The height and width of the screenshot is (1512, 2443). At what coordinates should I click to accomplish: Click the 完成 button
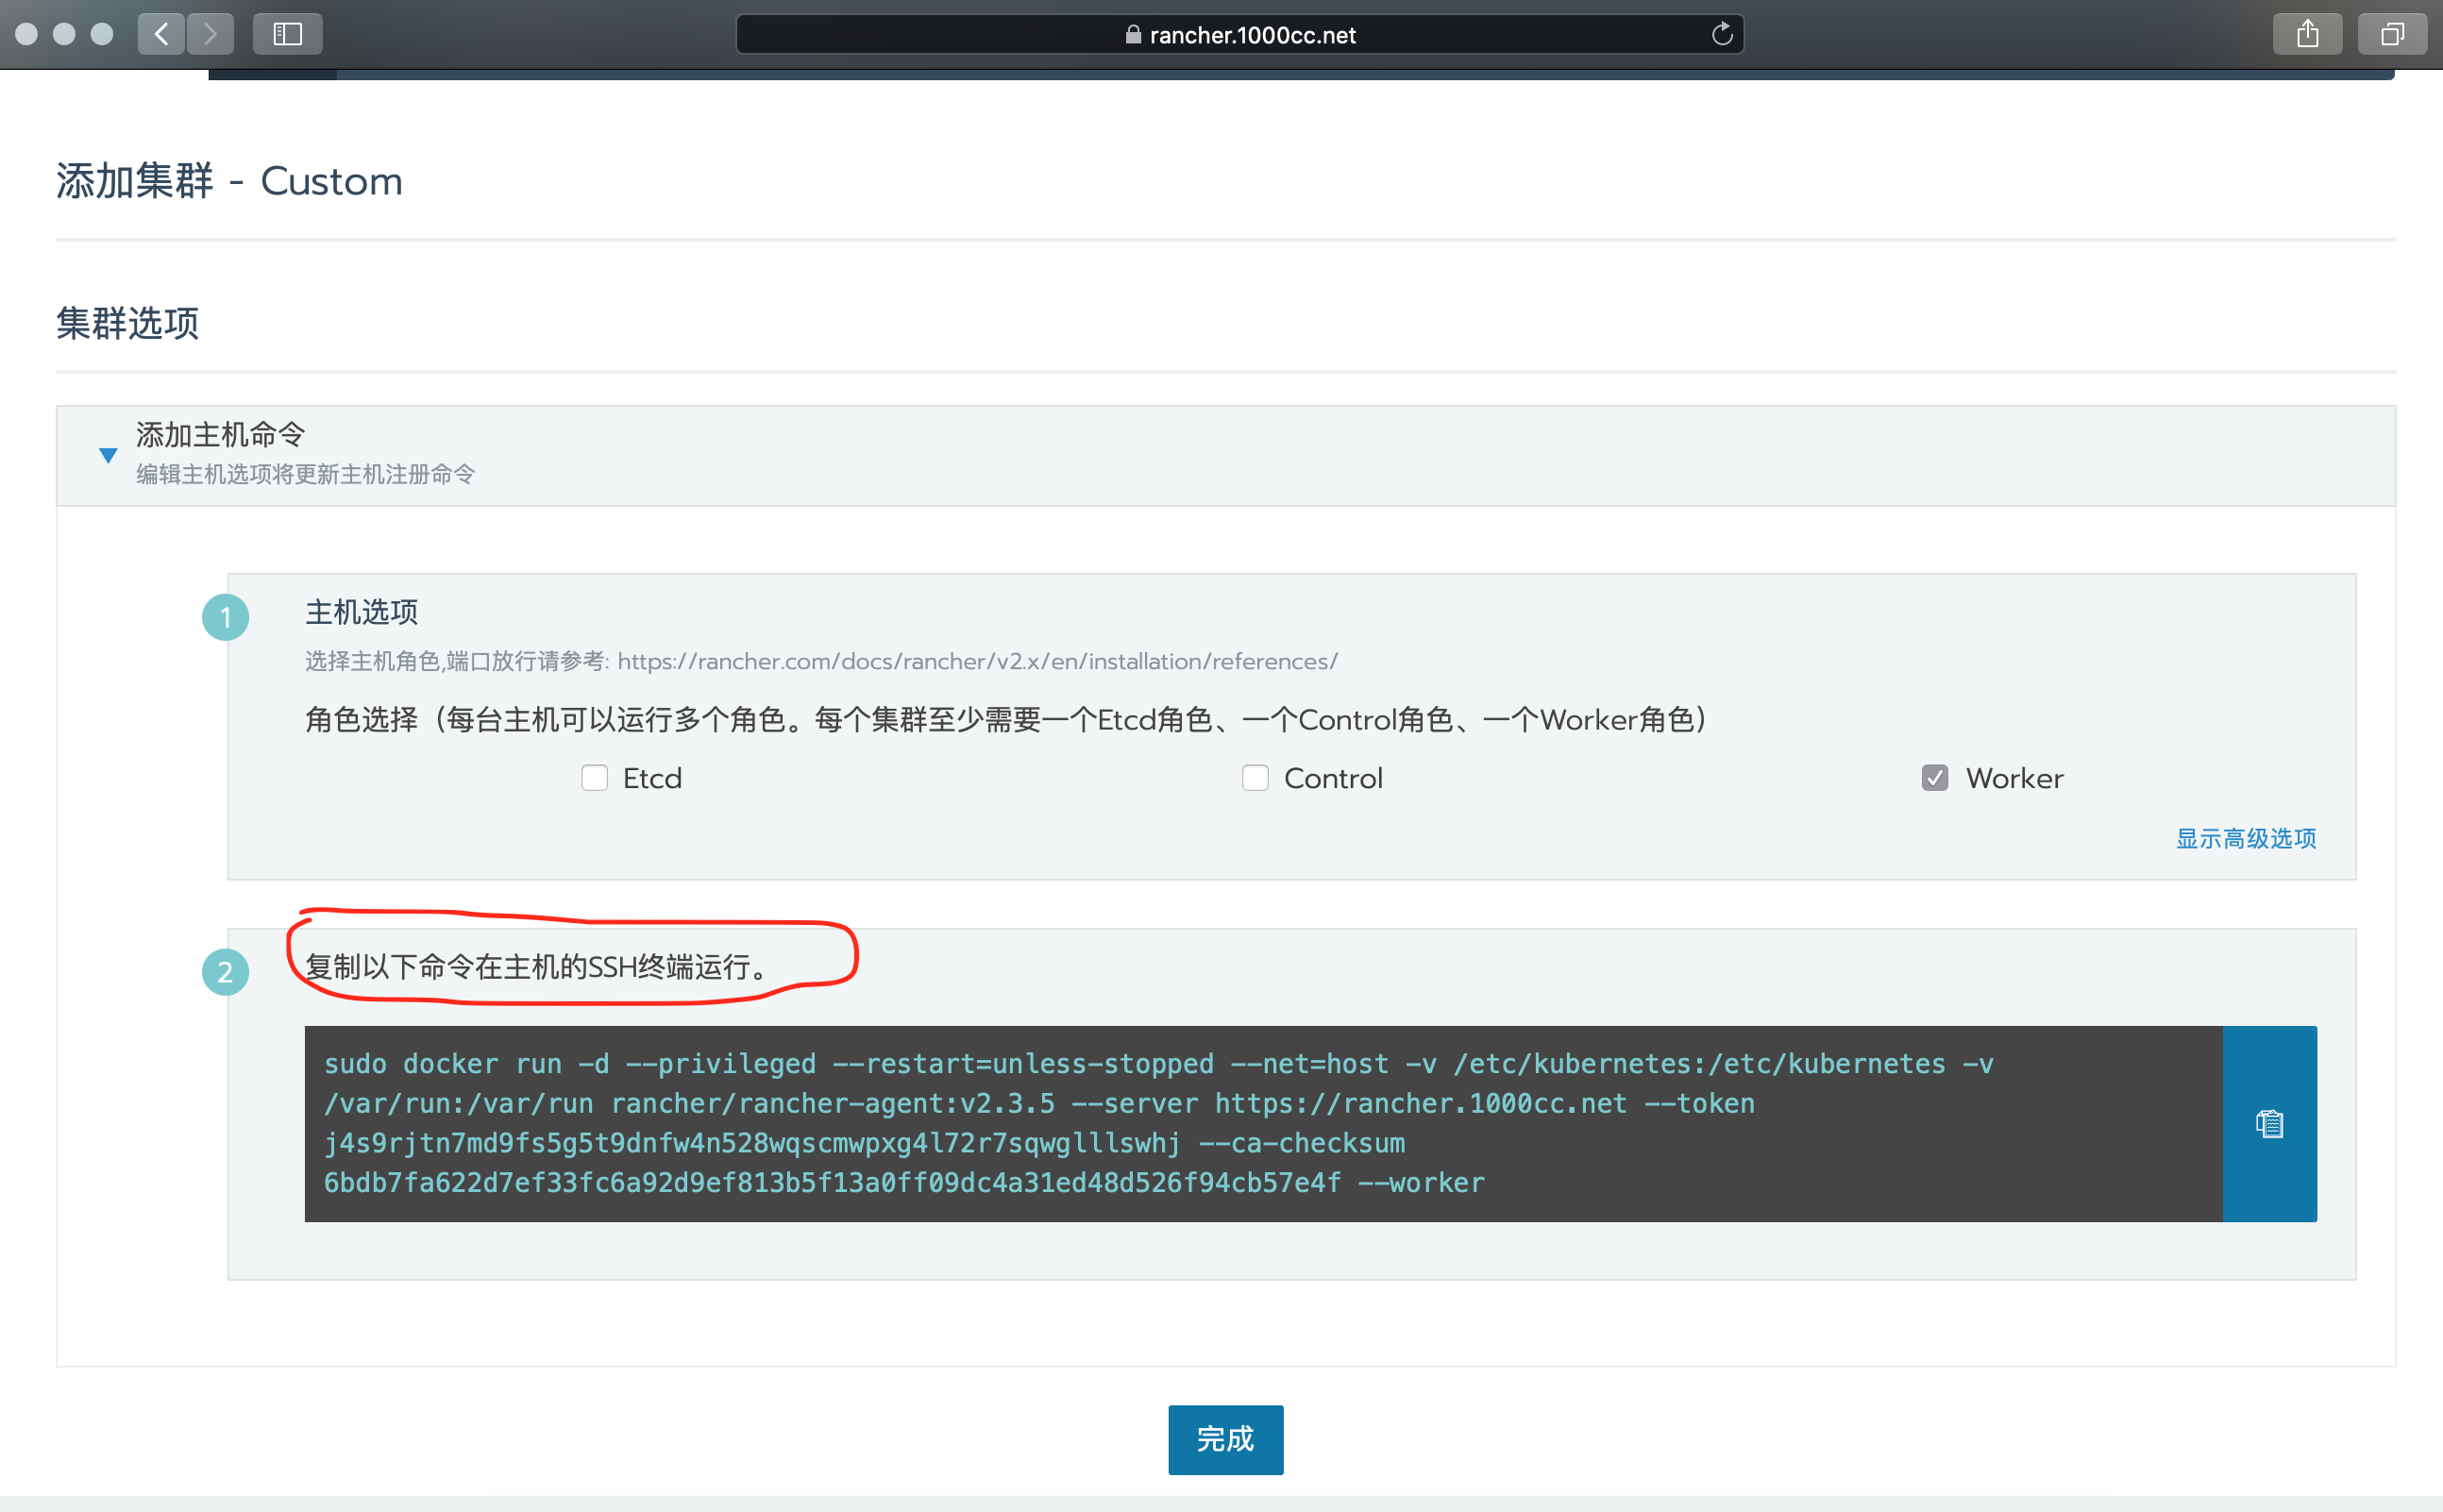pyautogui.click(x=1225, y=1439)
